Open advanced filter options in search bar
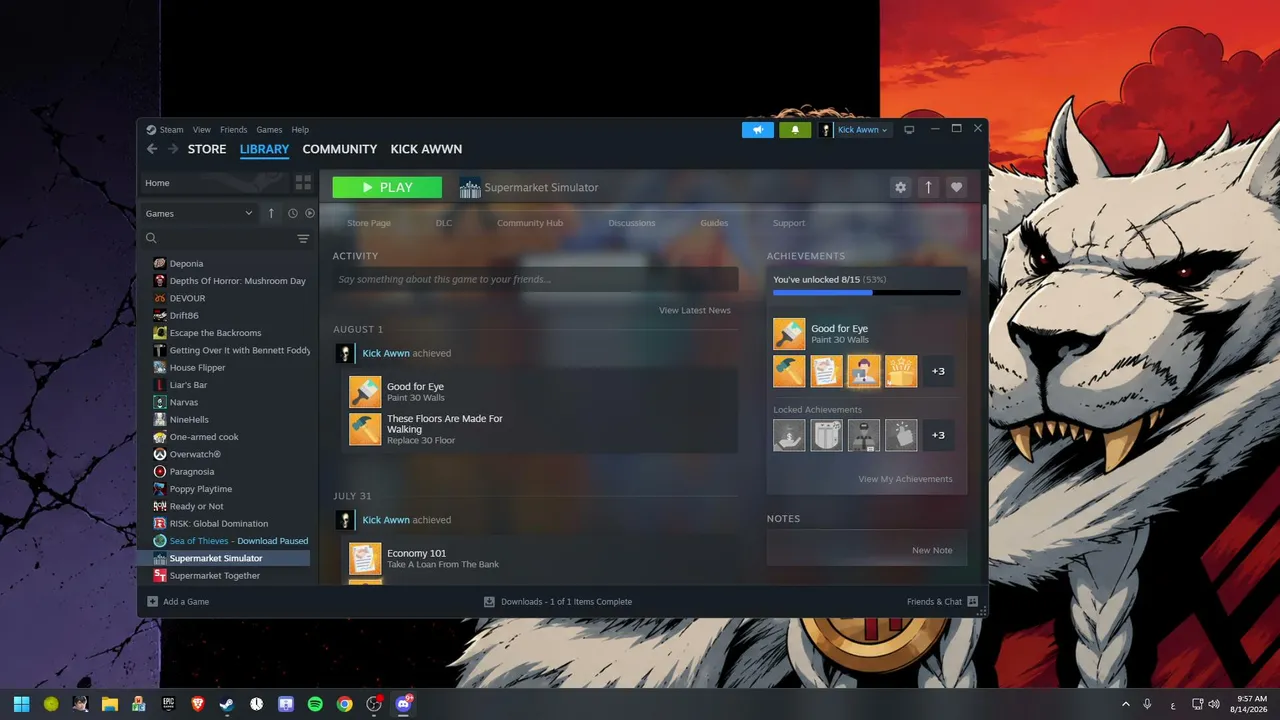The height and width of the screenshot is (720, 1280). tap(303, 239)
